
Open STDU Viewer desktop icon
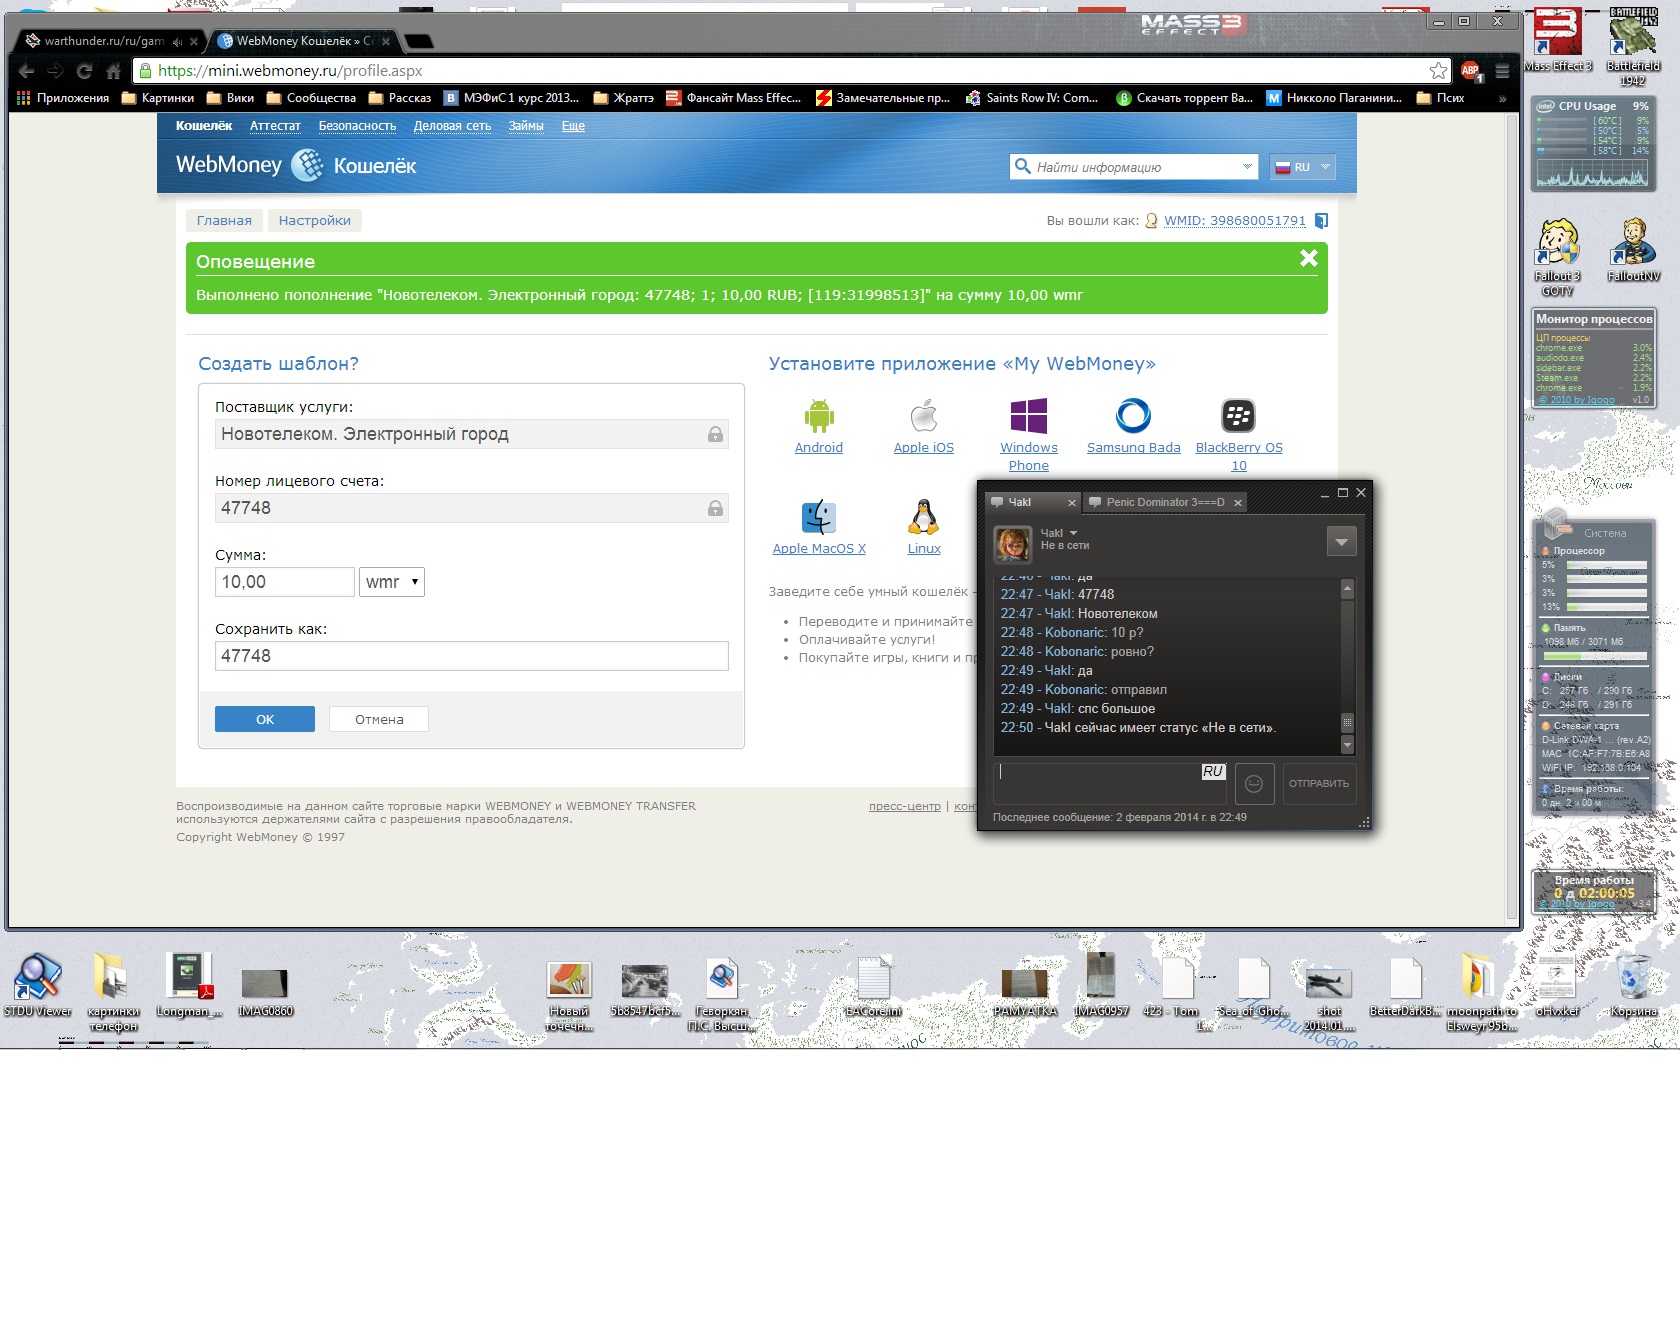pos(38,986)
